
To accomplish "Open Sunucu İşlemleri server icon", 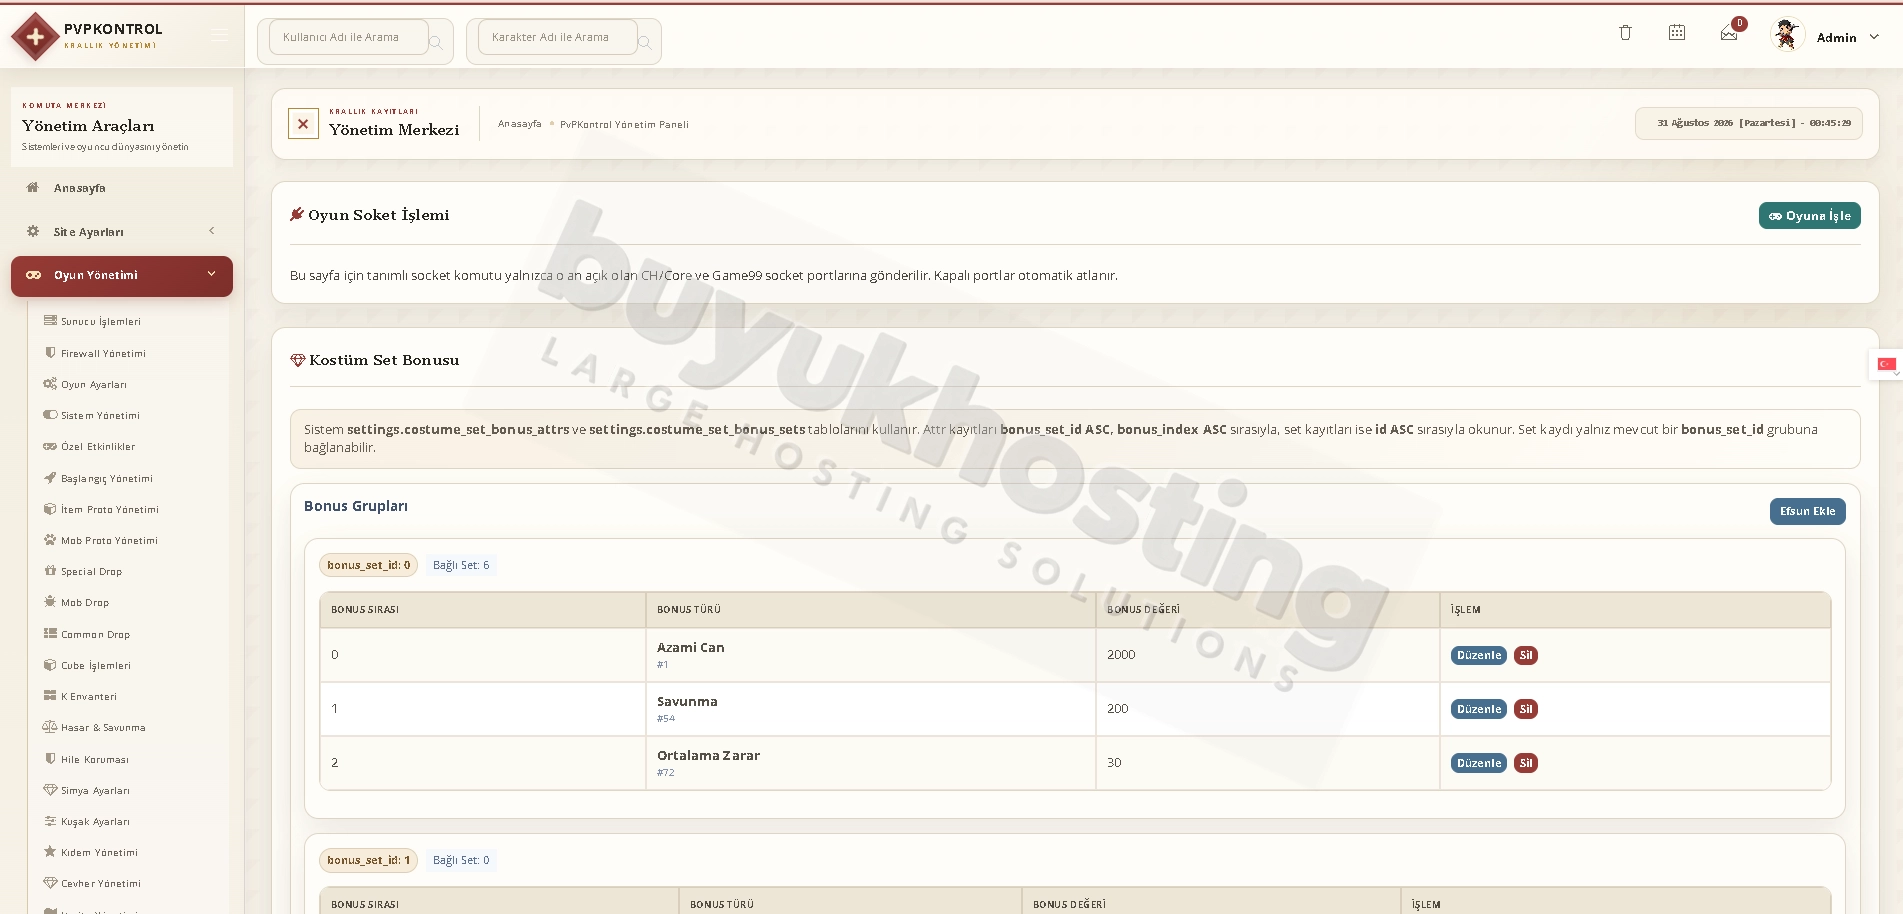I will point(50,321).
